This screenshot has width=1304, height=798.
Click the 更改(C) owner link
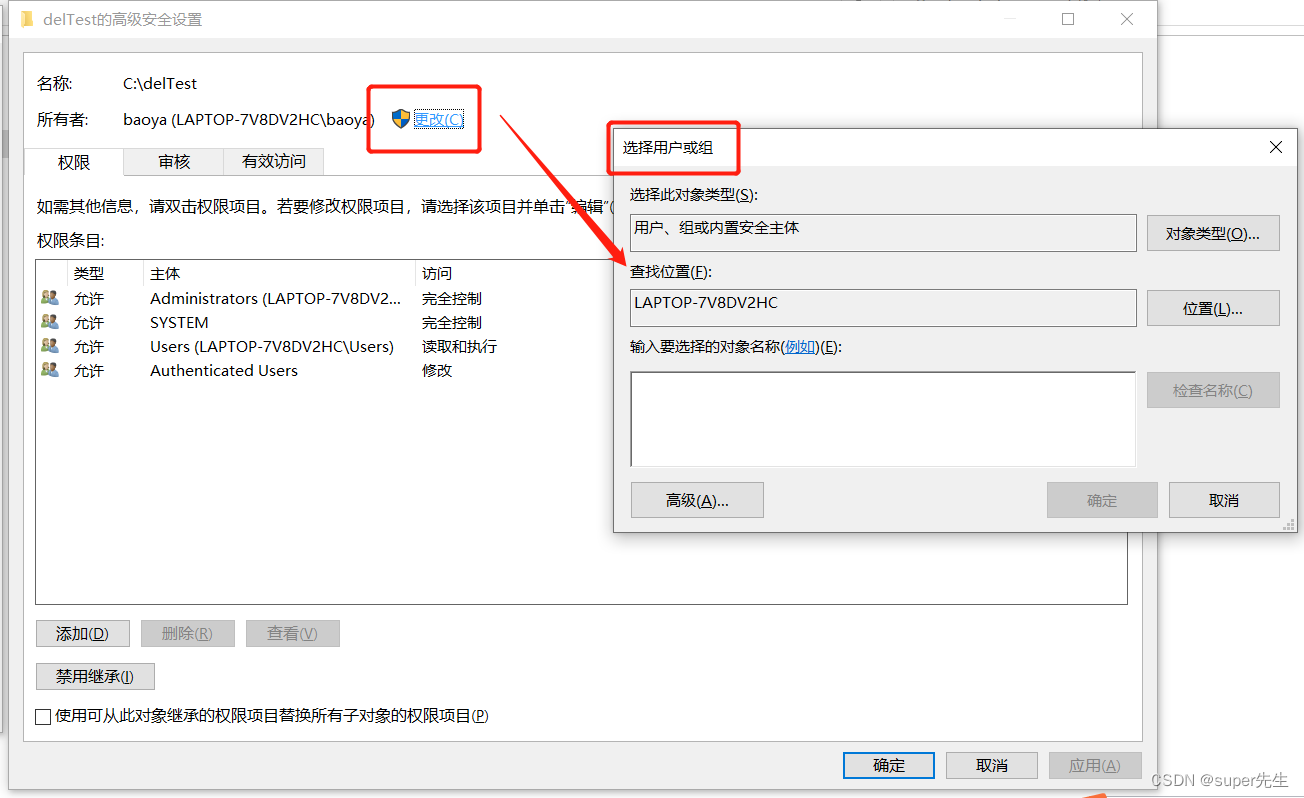tap(439, 119)
